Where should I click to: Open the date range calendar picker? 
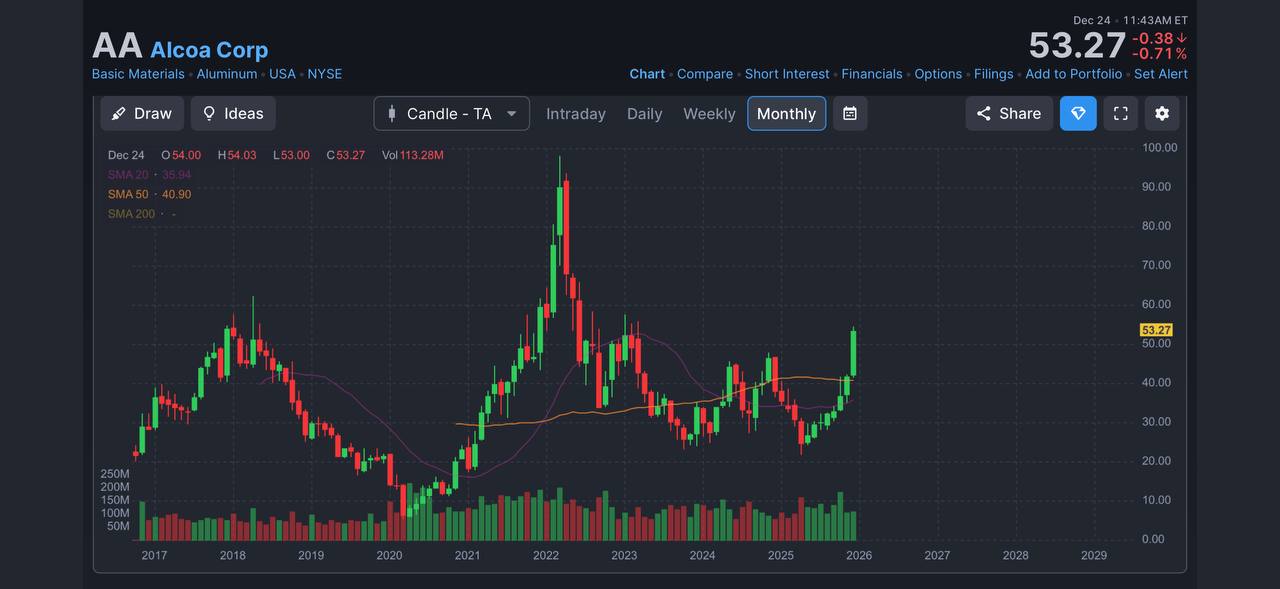click(850, 114)
